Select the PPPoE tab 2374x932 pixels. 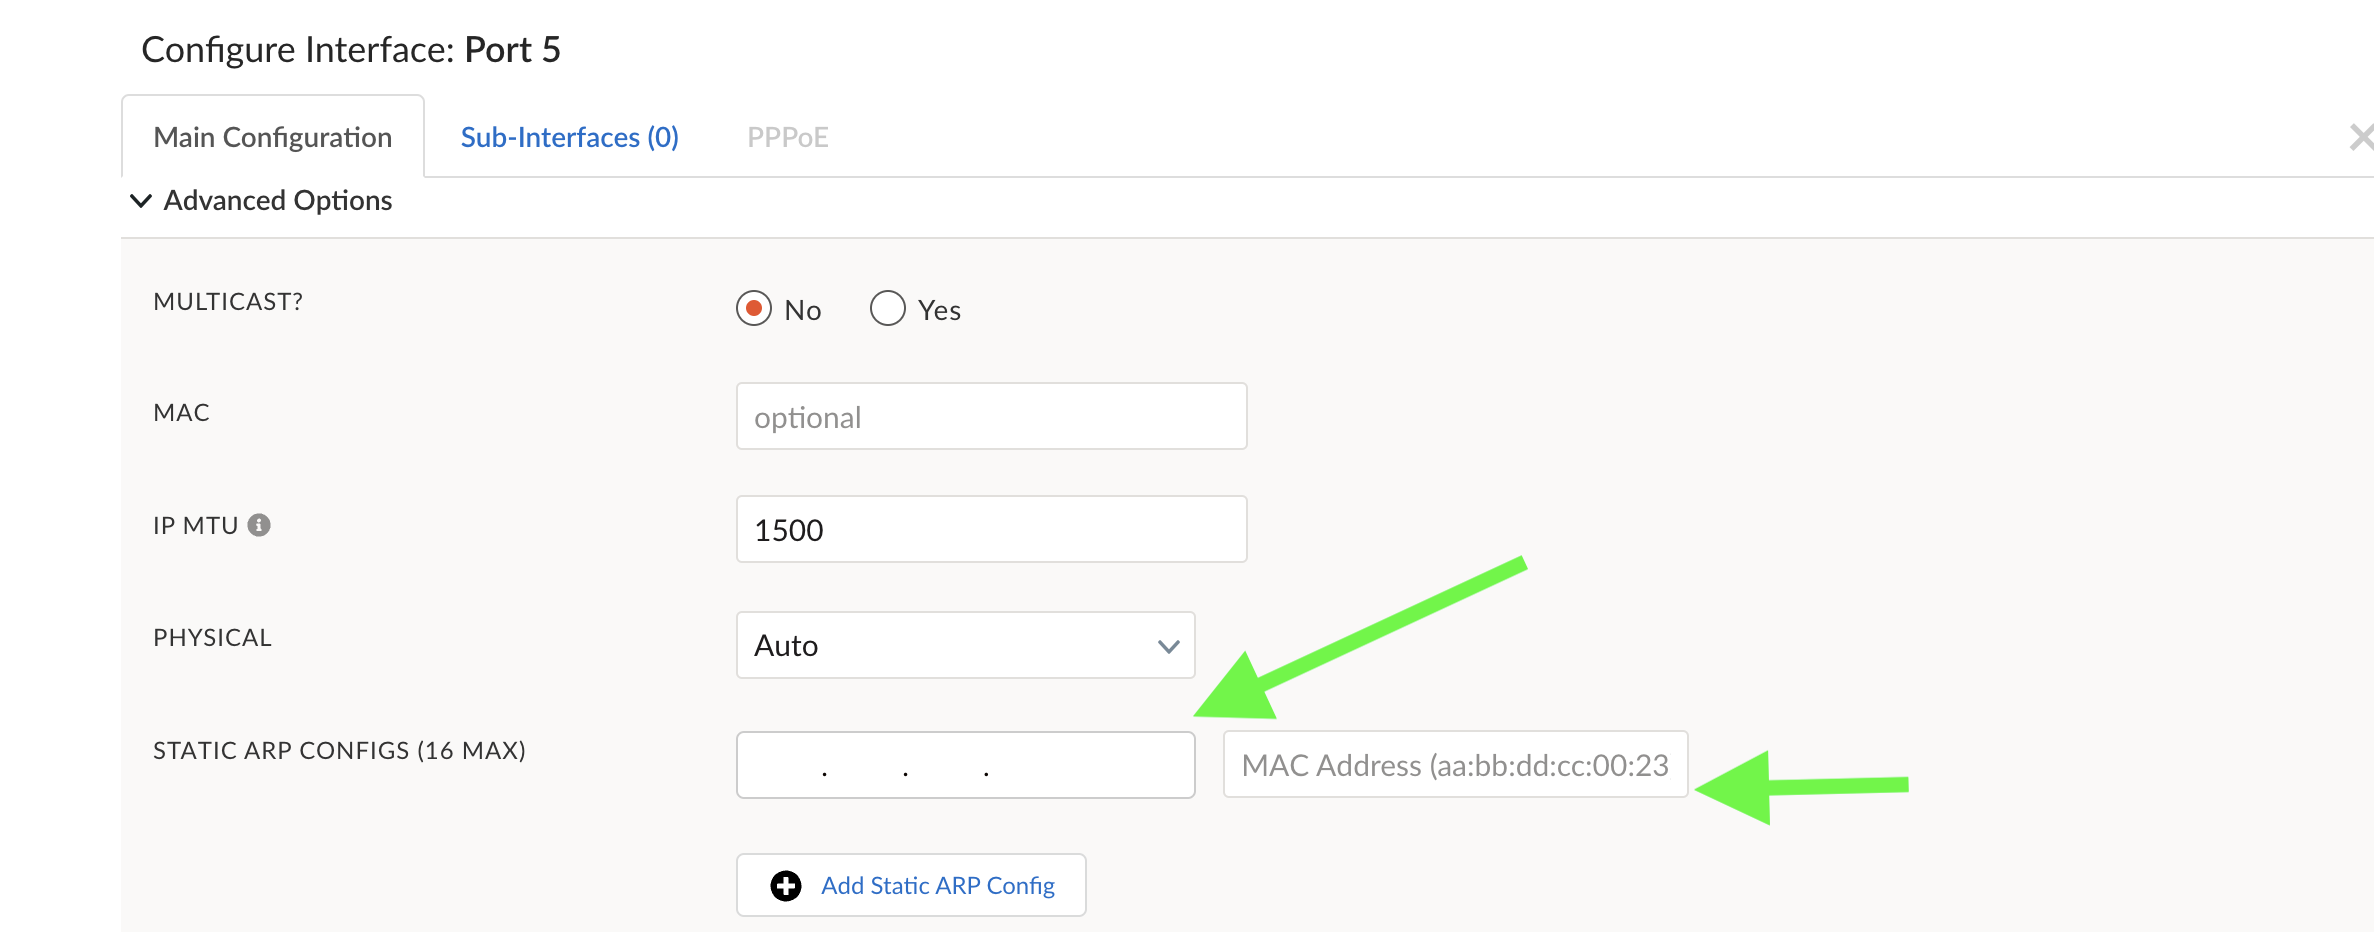tap(788, 137)
